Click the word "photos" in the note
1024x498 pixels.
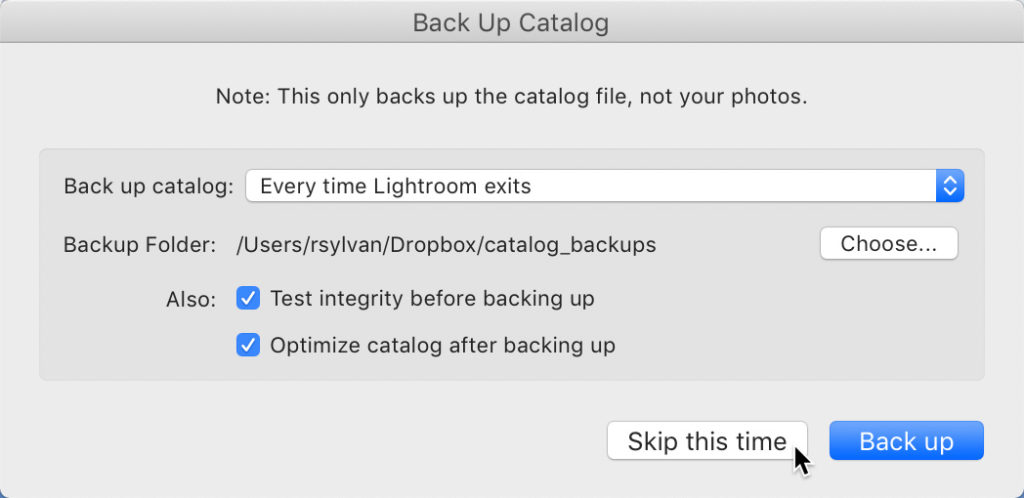(771, 97)
